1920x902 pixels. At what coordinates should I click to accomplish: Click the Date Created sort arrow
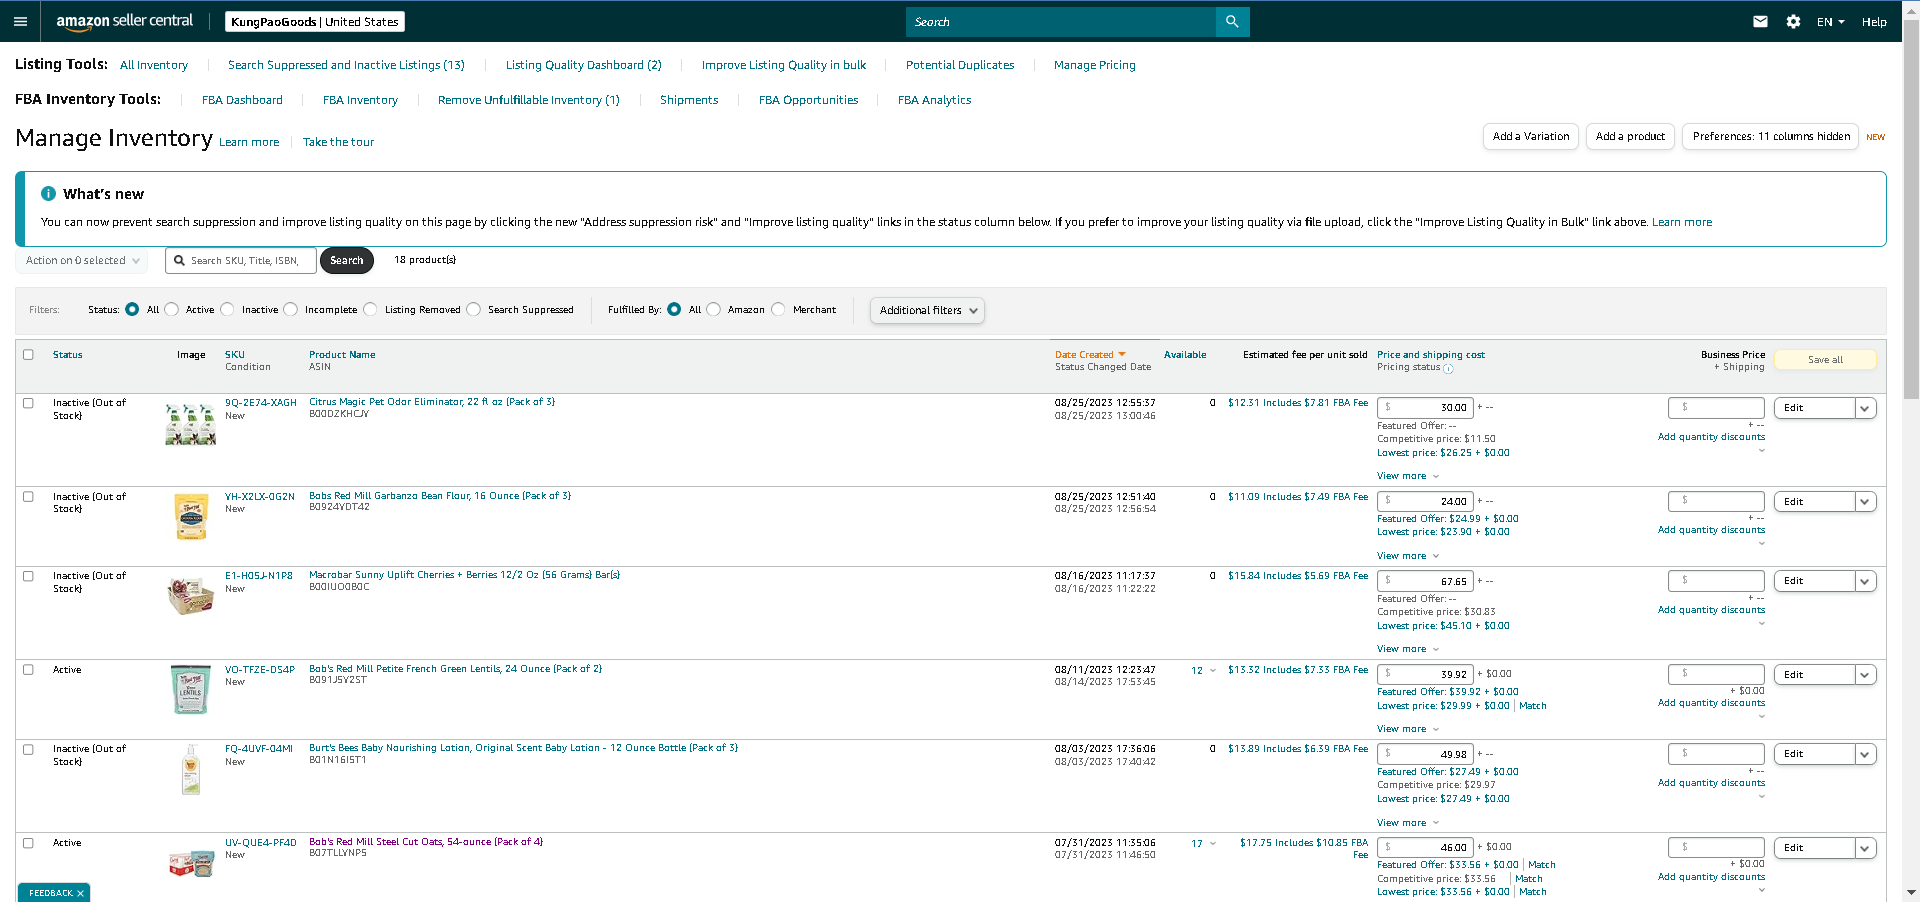(1122, 355)
